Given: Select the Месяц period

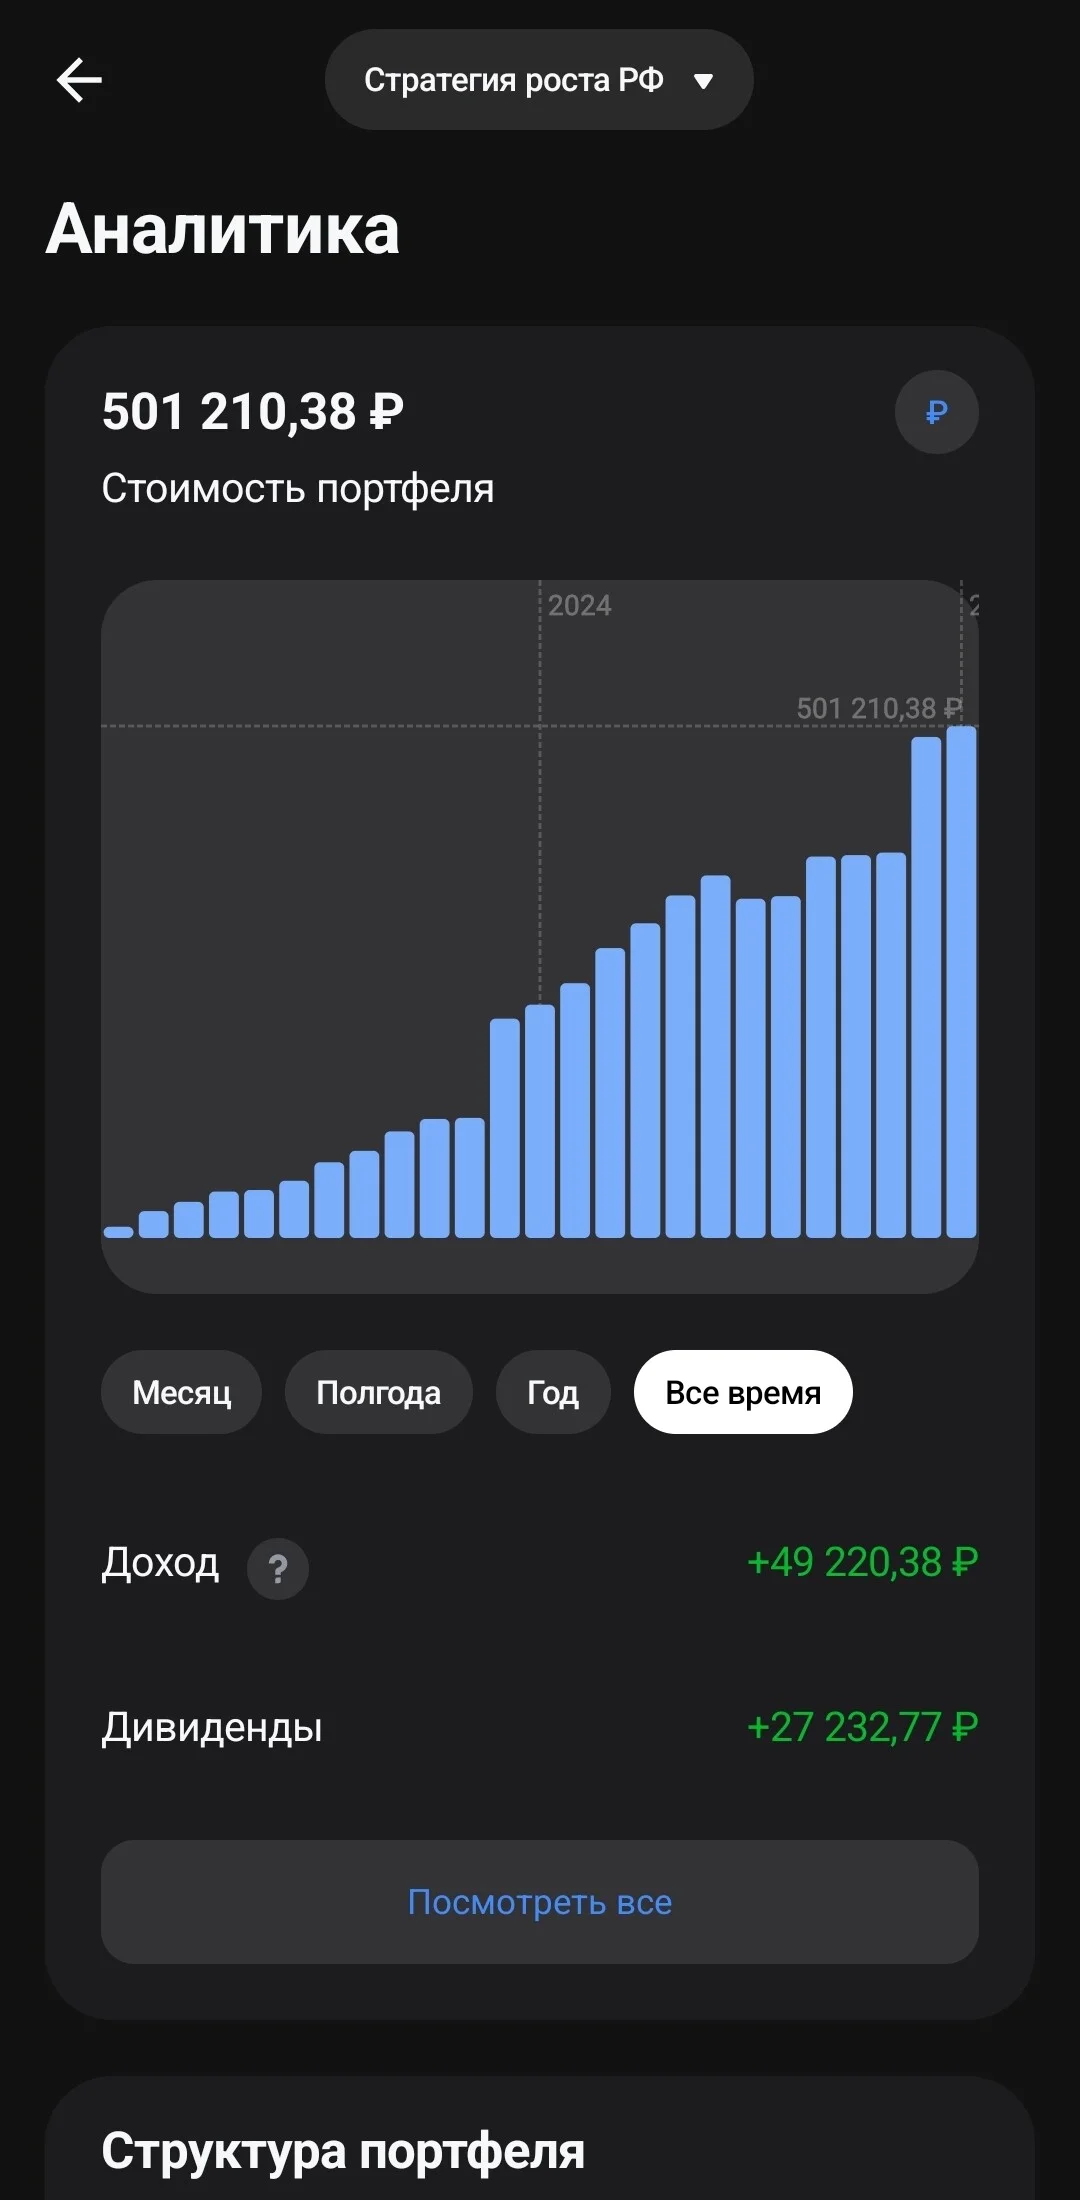Looking at the screenshot, I should 181,1392.
